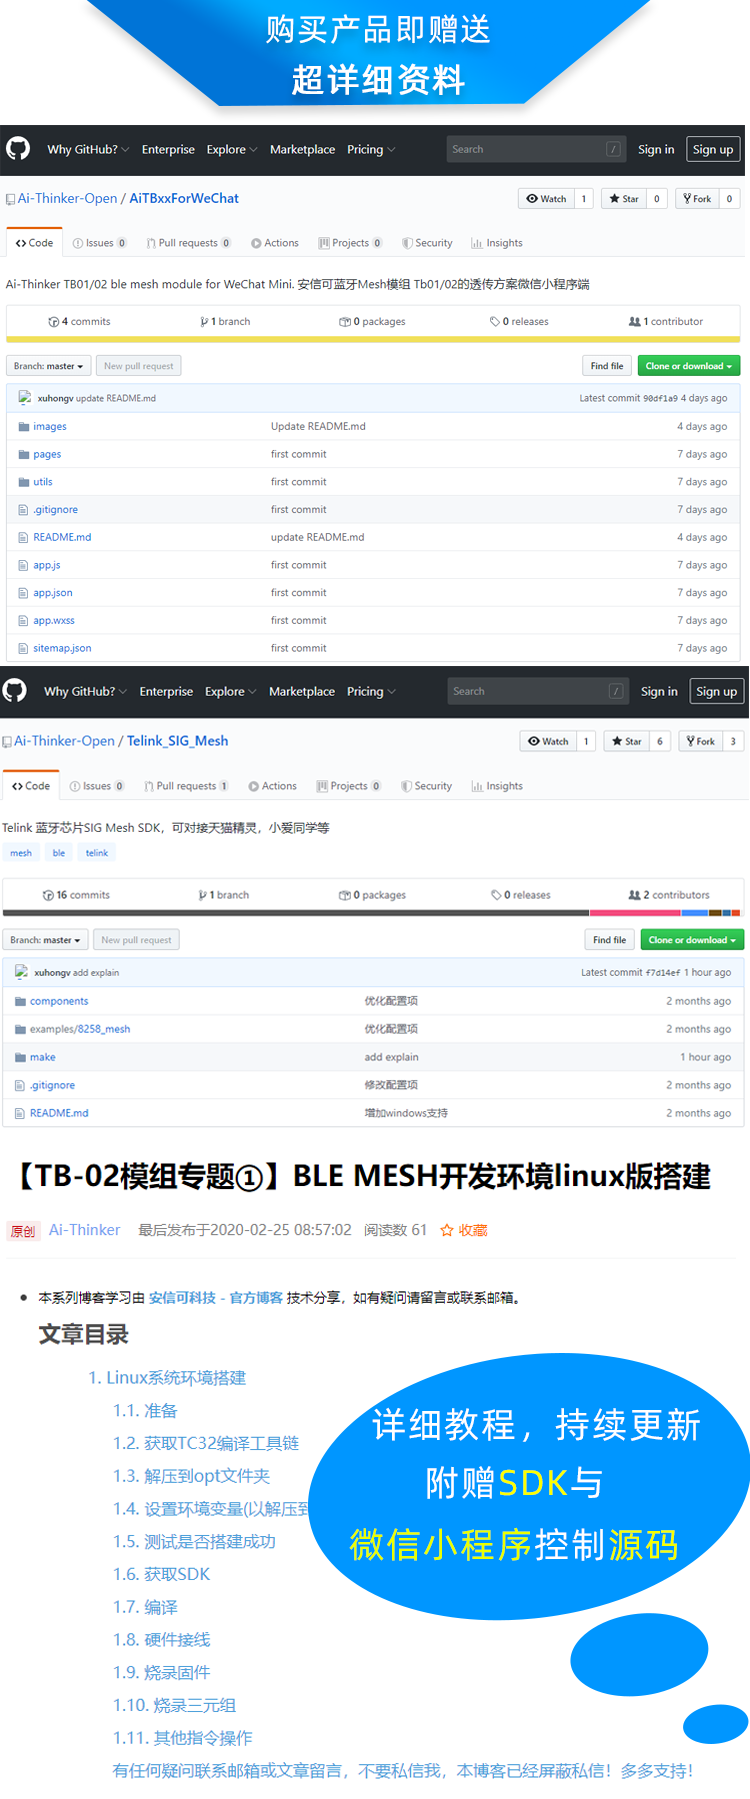Image resolution: width=750 pixels, height=1799 pixels.
Task: Open 'Clone or download' on AiTBxxForWeChat
Action: [x=689, y=366]
